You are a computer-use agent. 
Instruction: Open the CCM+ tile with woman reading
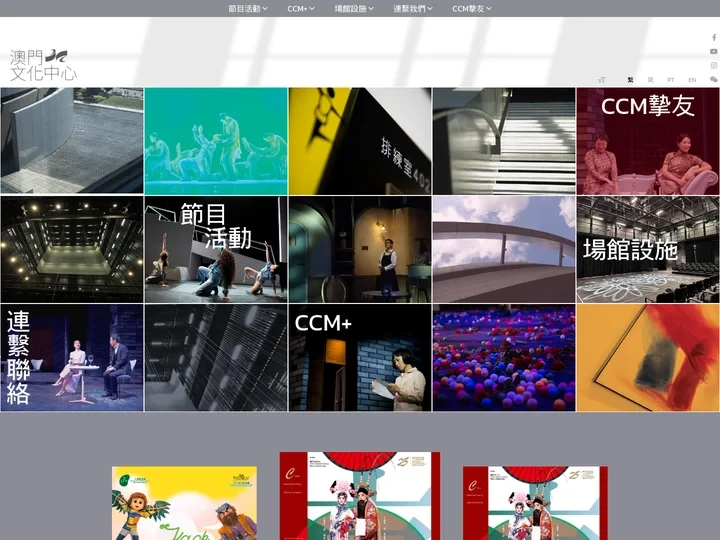360,358
